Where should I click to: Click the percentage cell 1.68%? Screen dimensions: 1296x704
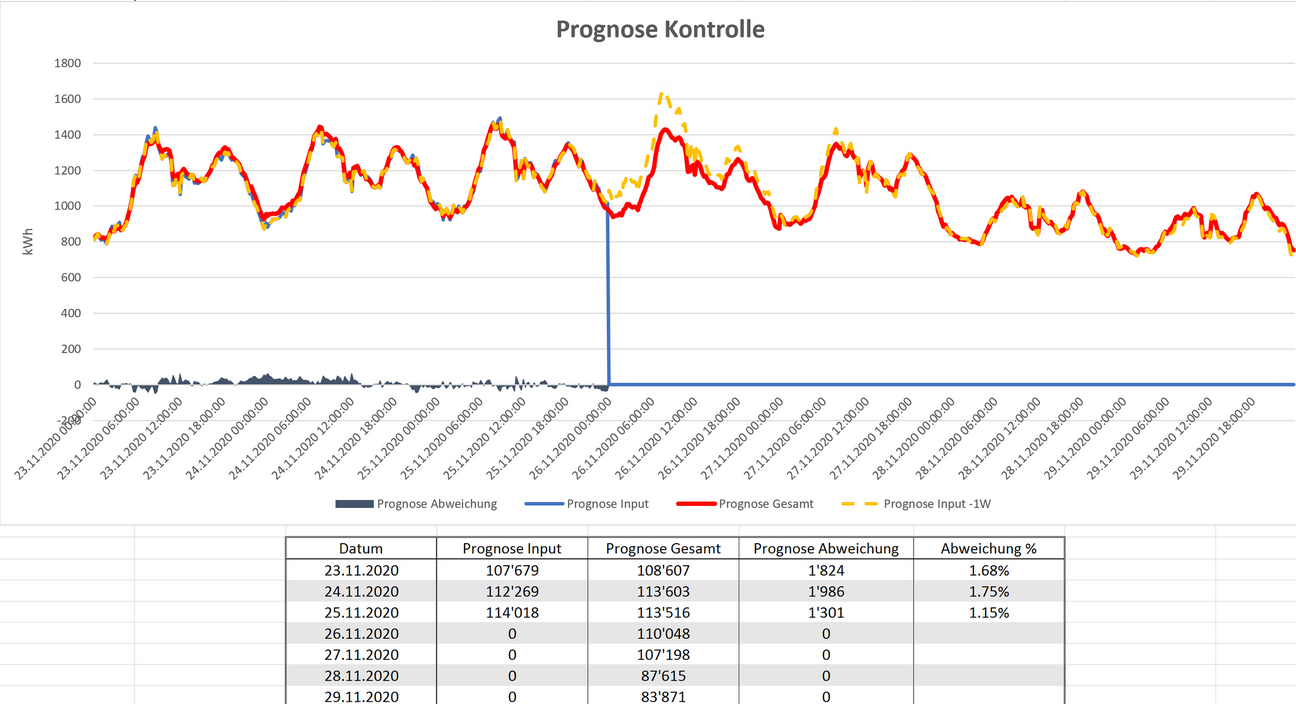pos(988,570)
